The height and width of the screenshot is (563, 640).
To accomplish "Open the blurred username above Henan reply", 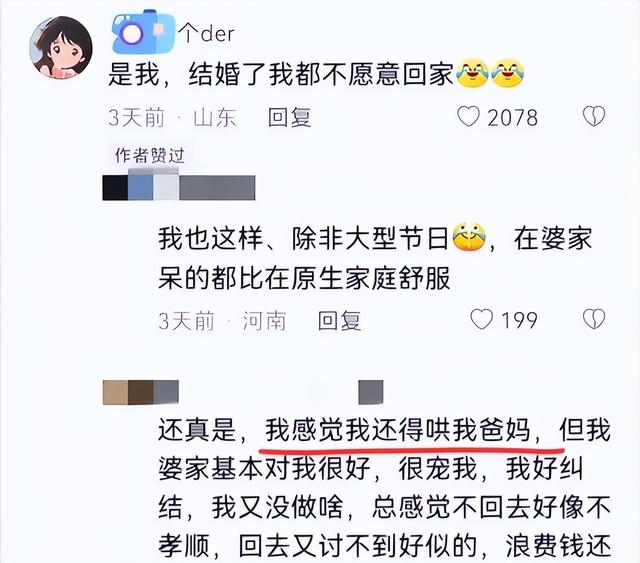I will point(179,187).
